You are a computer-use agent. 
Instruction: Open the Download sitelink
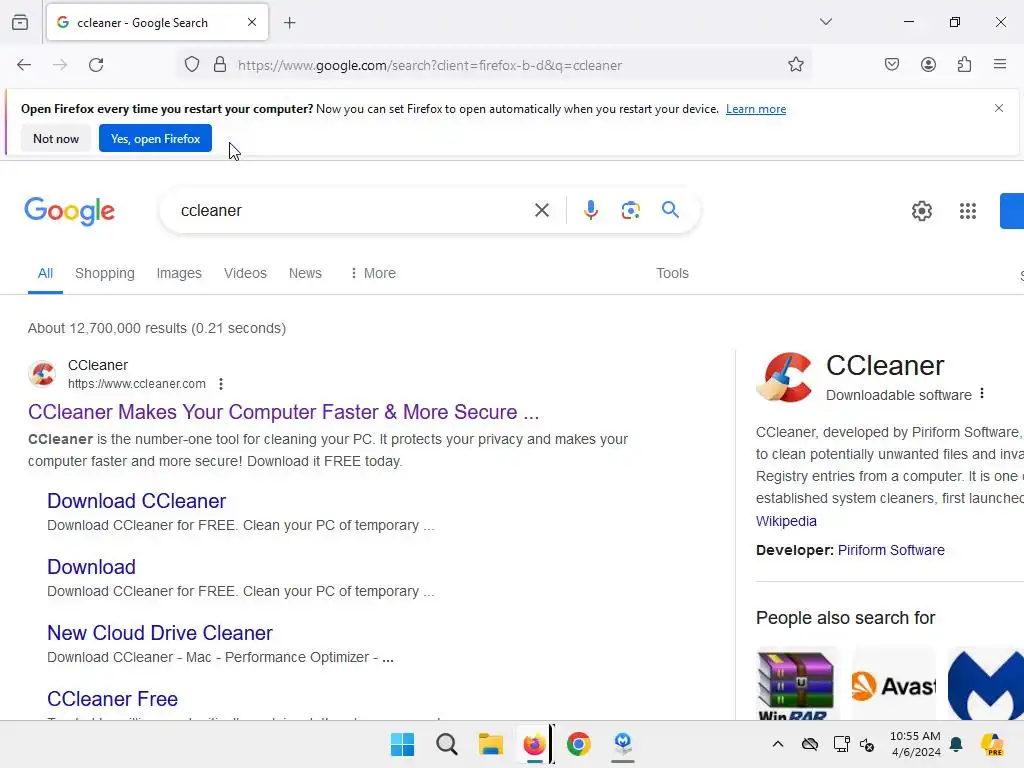(91, 567)
